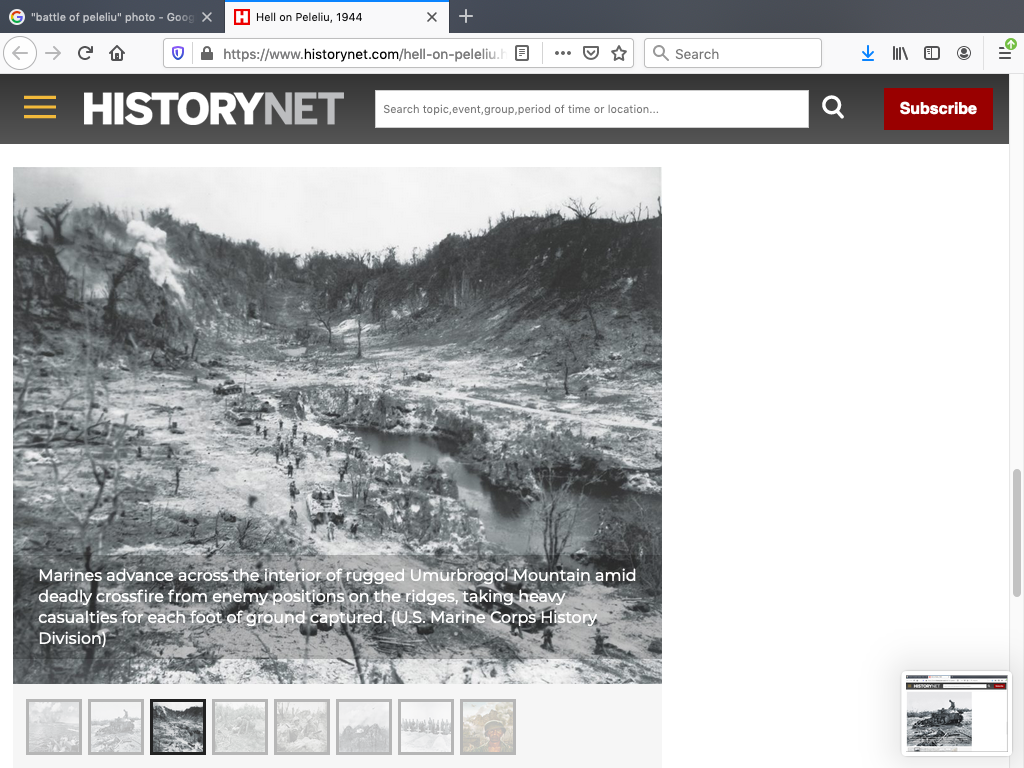The image size is (1024, 768).
Task: Open the tracking protection shield panel
Action: [178, 54]
